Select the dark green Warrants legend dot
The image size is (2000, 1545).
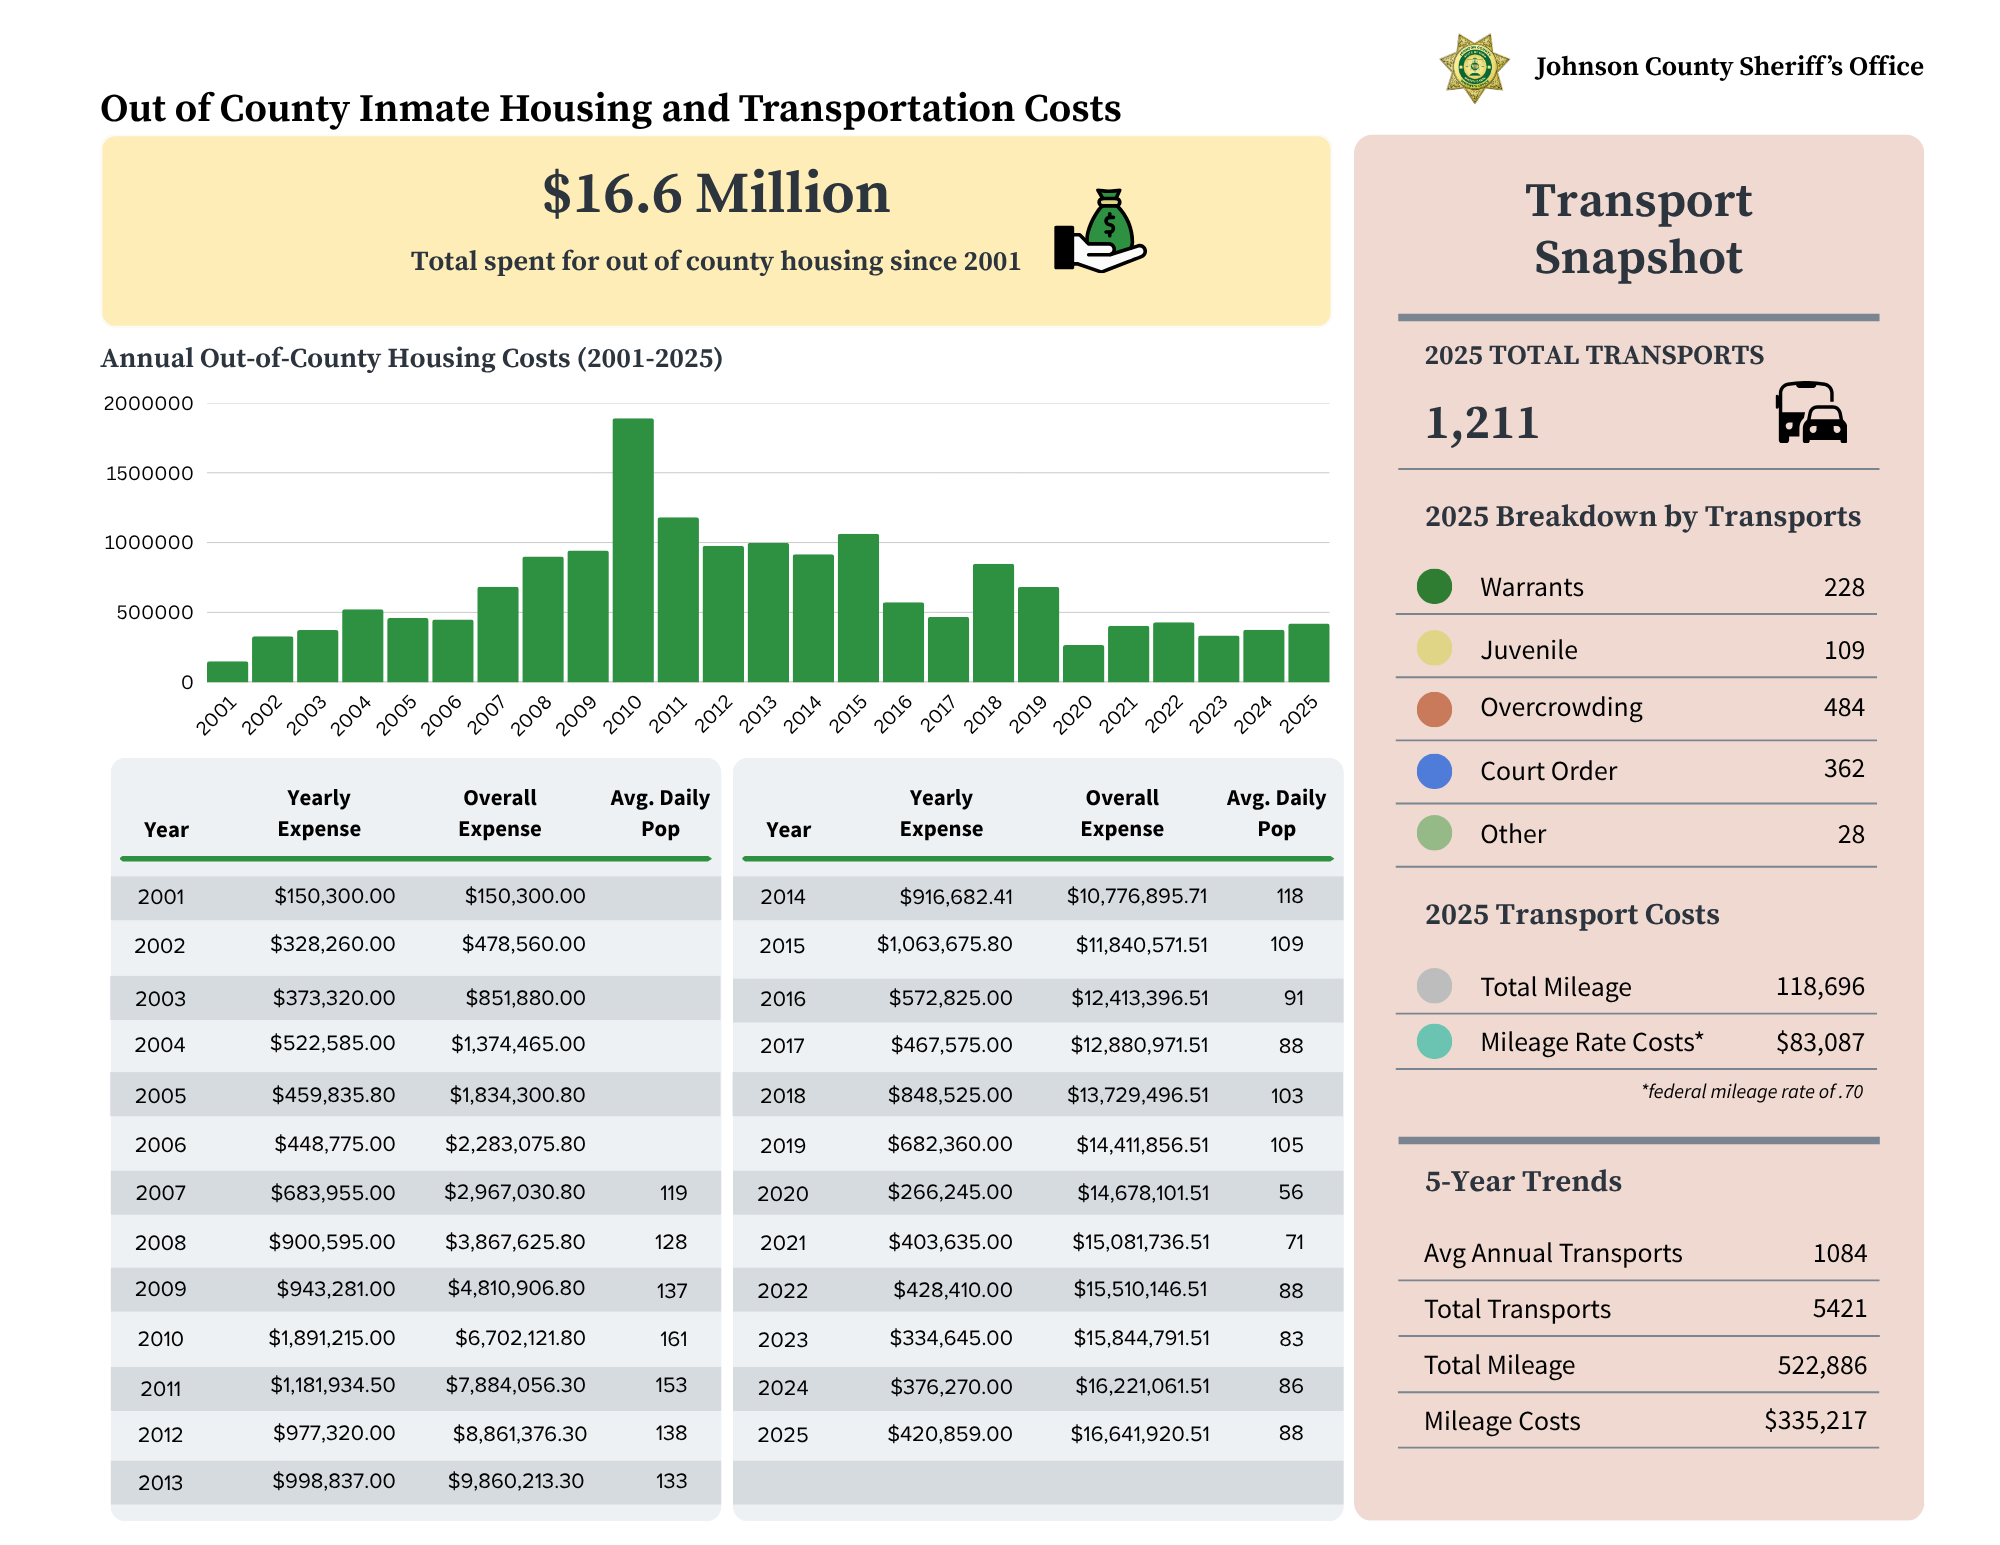tap(1434, 586)
